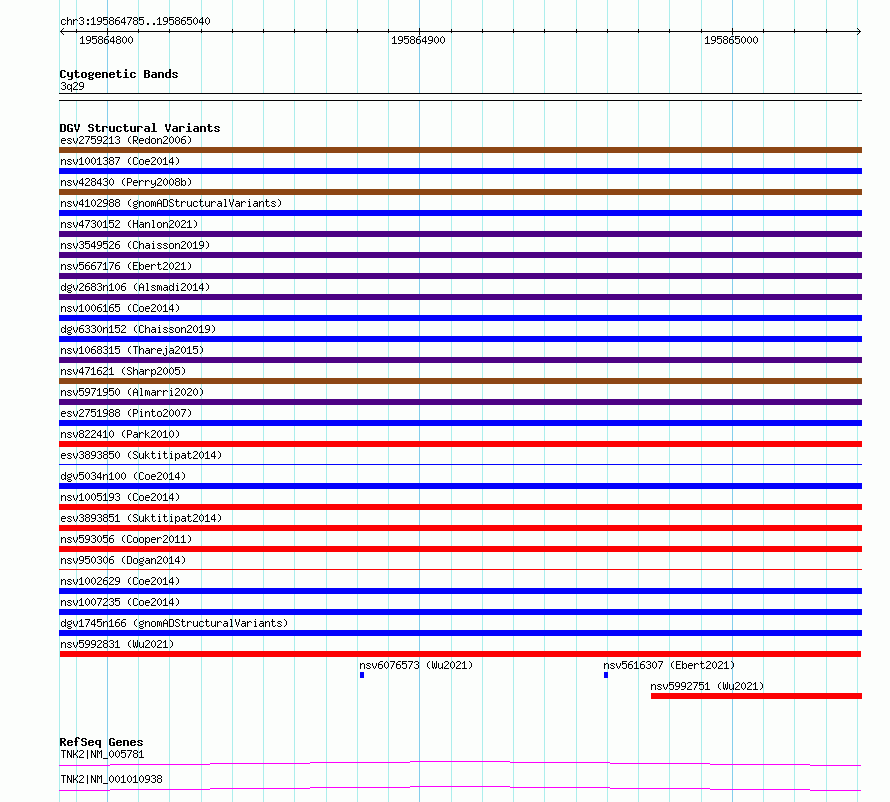Click the esv2759213 (Redon2006) variant label
Viewport: 890px width, 802px height.
(126, 140)
